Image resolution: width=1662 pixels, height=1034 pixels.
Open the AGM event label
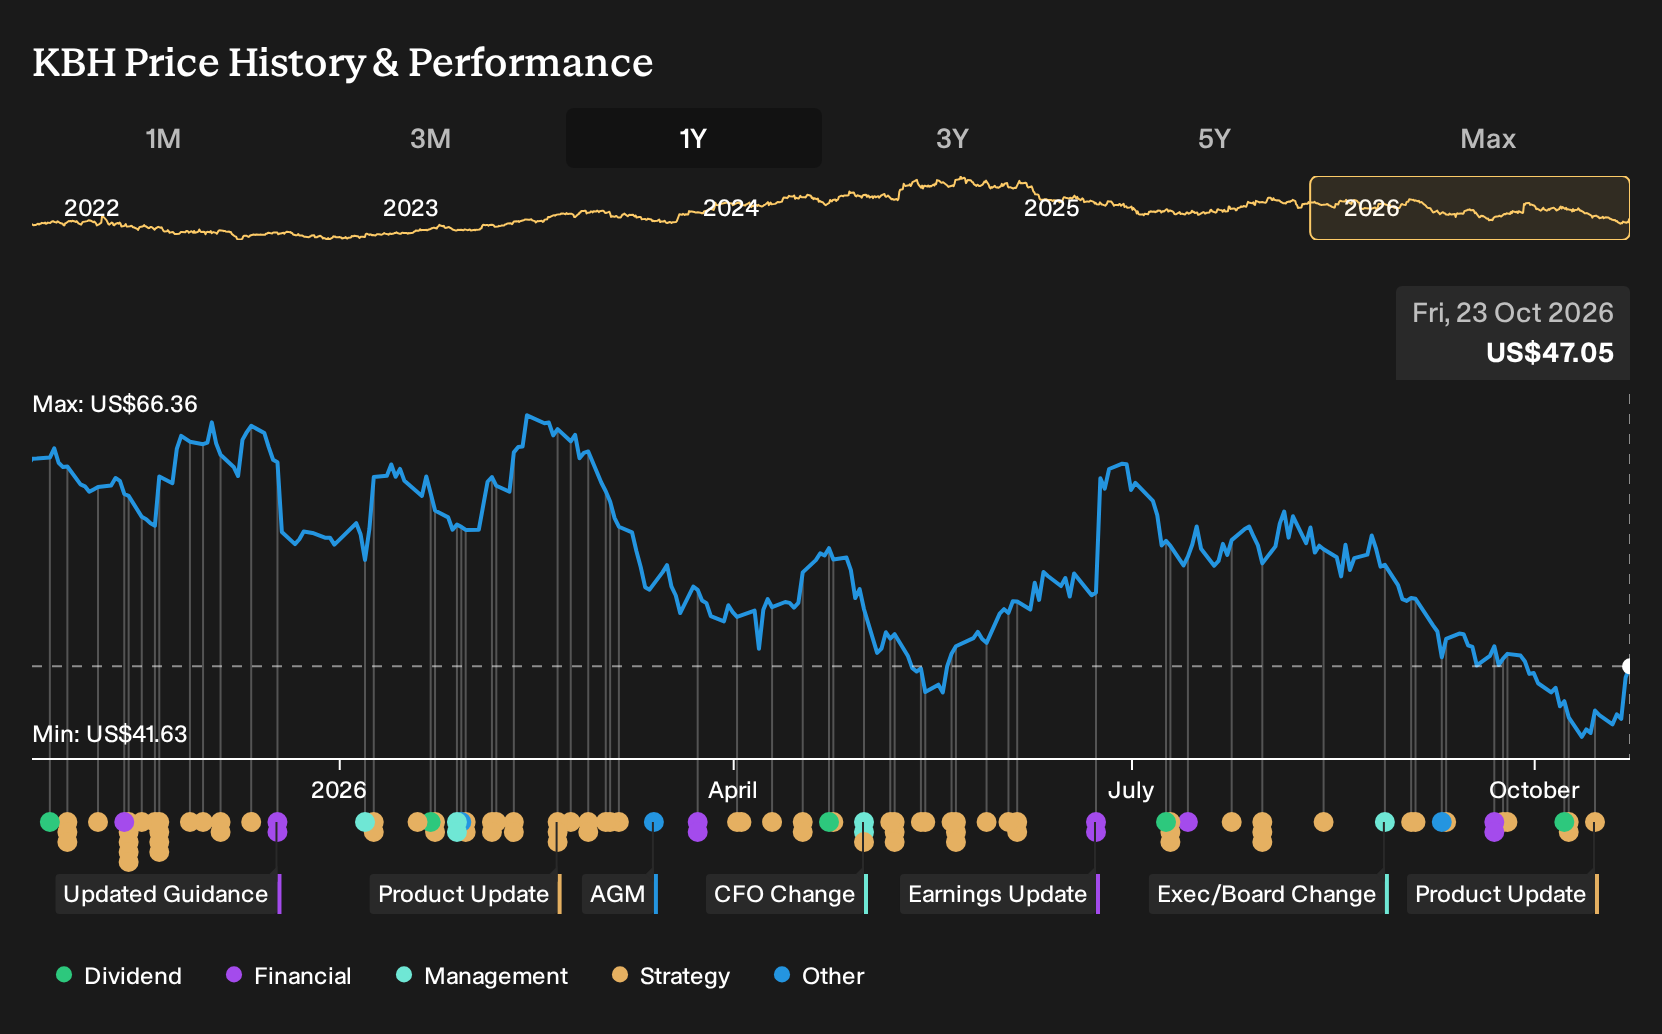[x=619, y=894]
